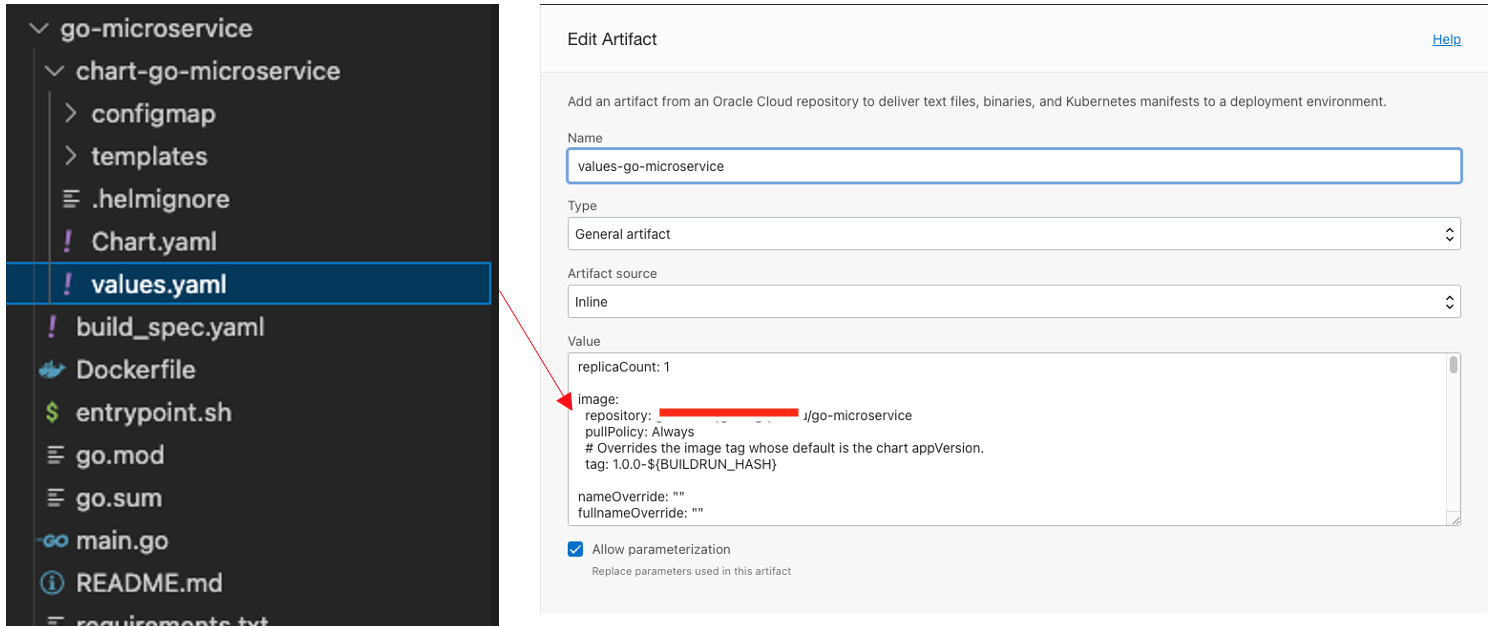Click the lines icon next to .helmignore
This screenshot has height=626, width=1498.
coord(70,199)
